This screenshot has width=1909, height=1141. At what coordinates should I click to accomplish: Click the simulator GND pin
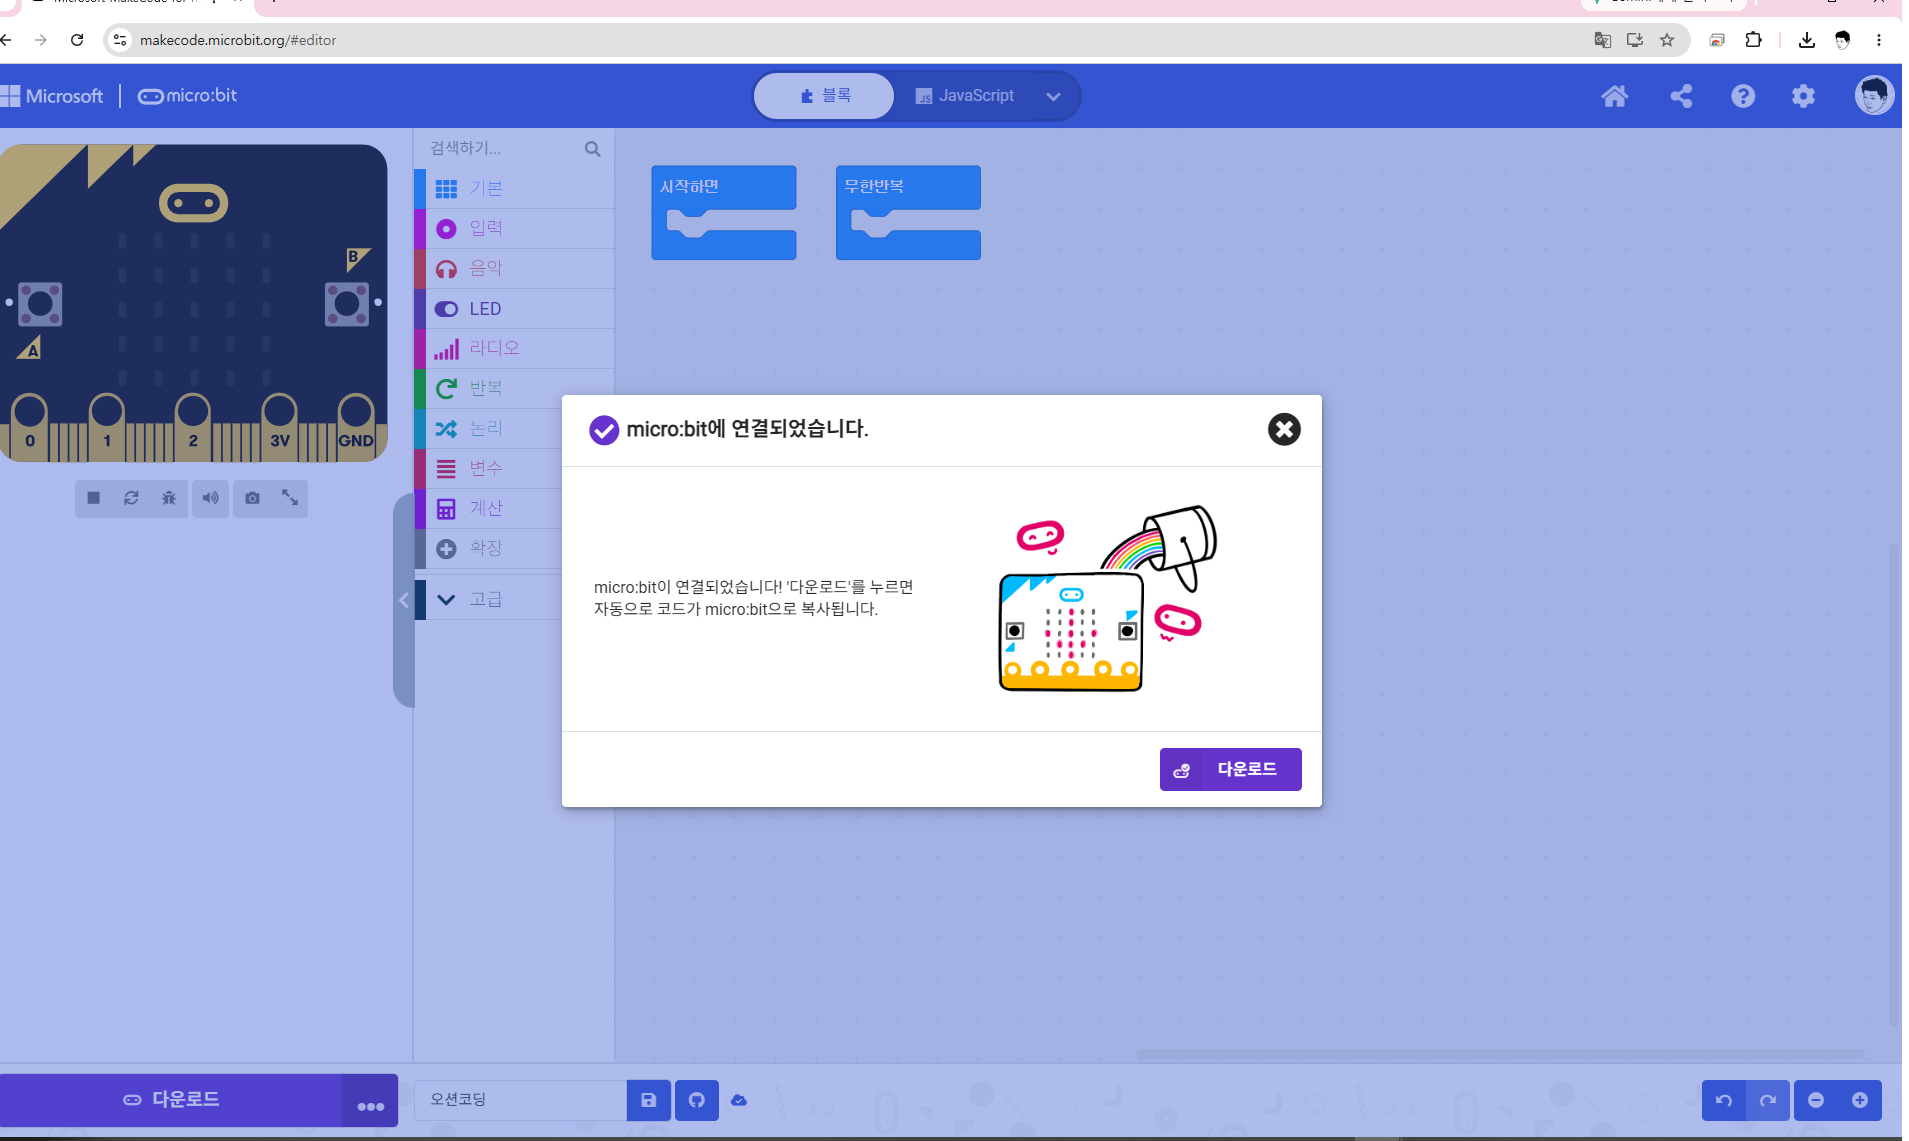pos(356,425)
